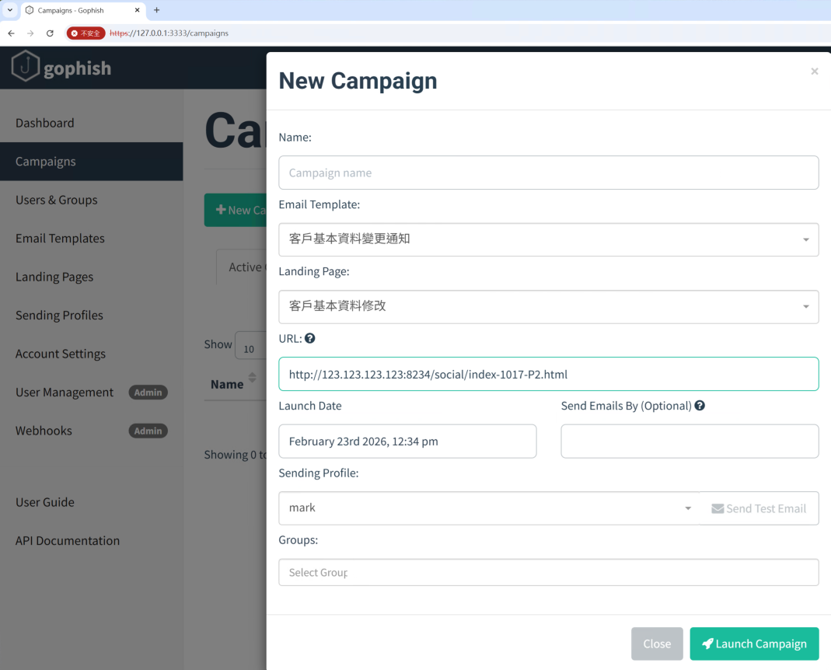Image resolution: width=831 pixels, height=670 pixels.
Task: Close the New Campaign modal with X
Action: [x=815, y=71]
